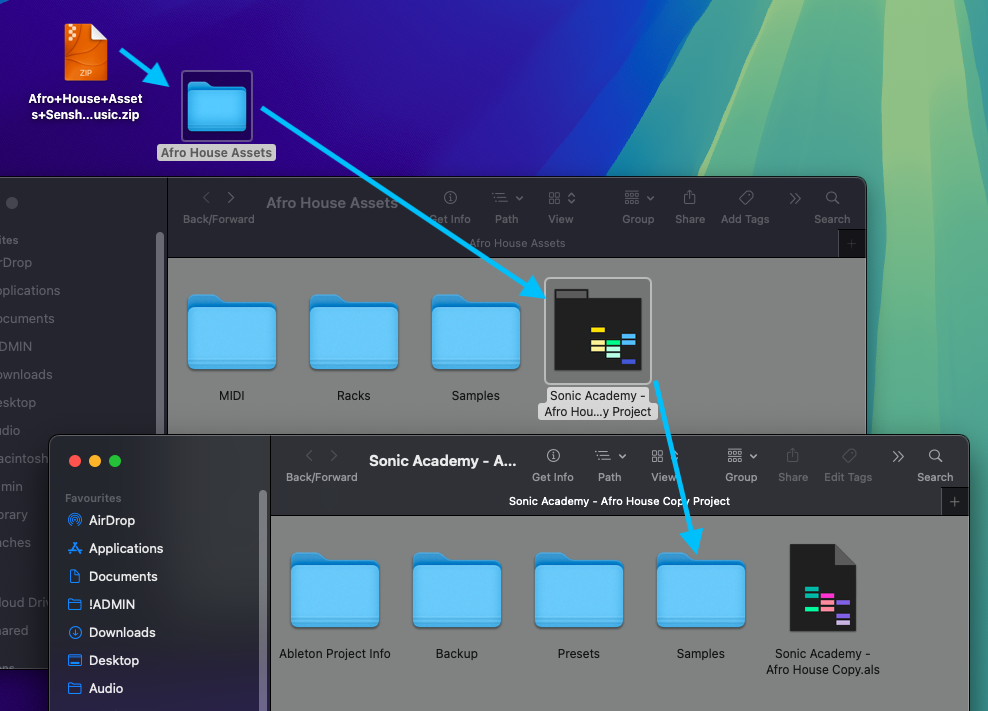
Task: Open Path dropdown in Sonic Academy window
Action: tap(610, 456)
